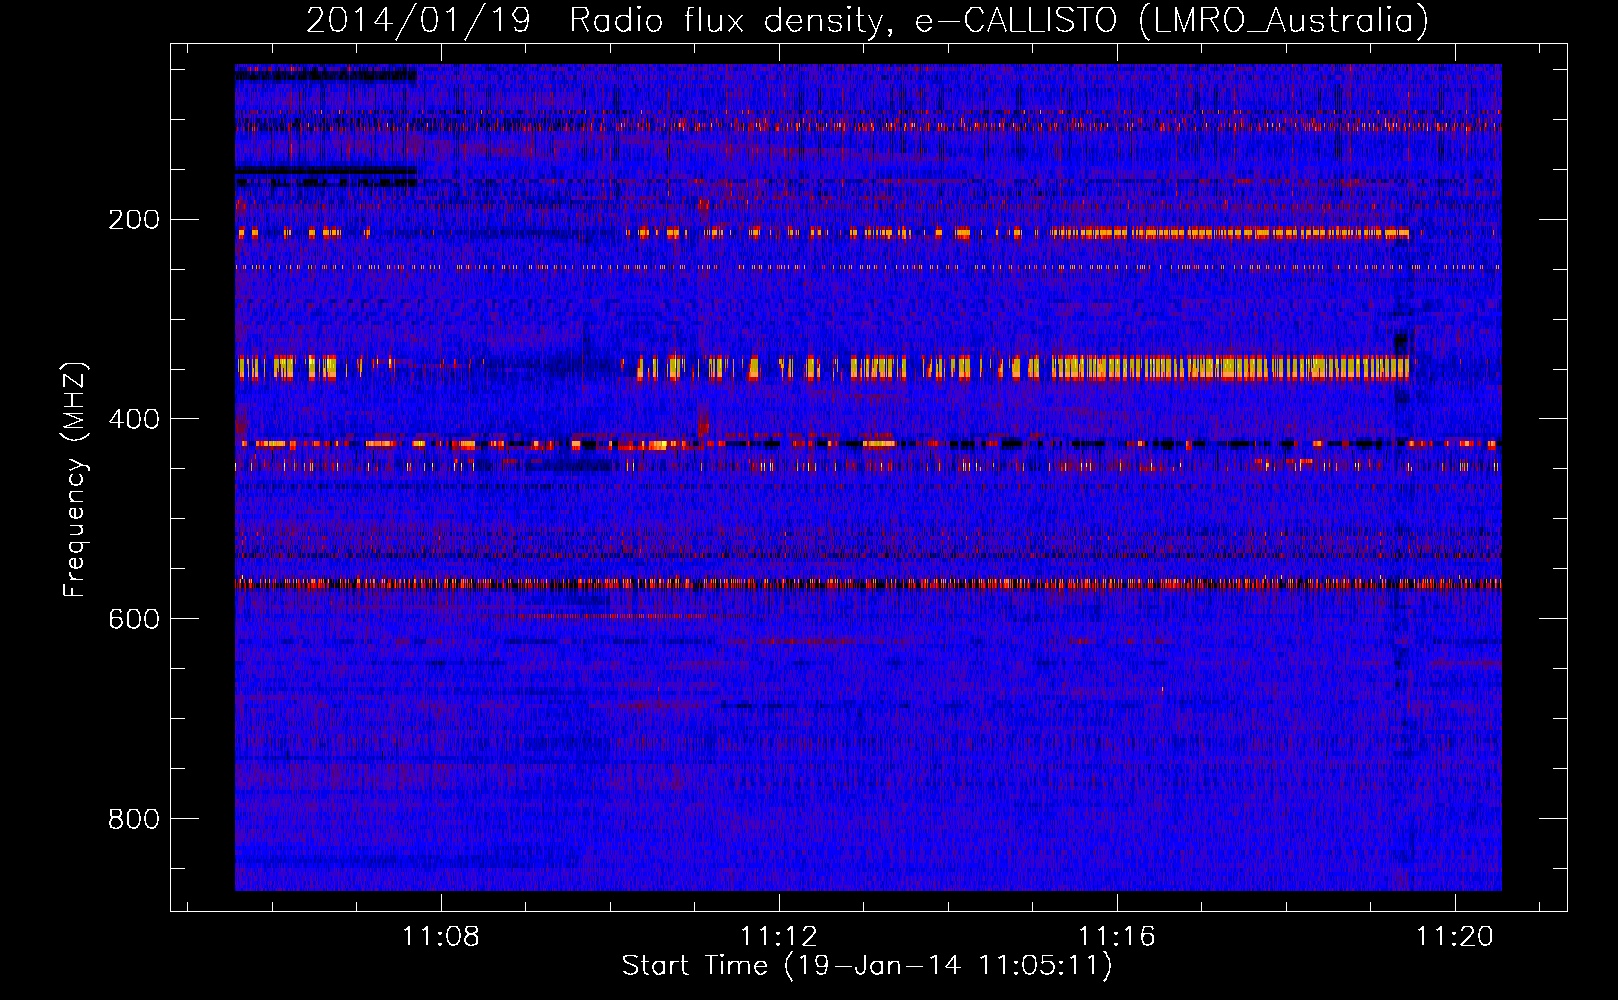Screen dimensions: 1618x1000
Task: Click the 400 frequency tick label
Action: click(x=134, y=419)
